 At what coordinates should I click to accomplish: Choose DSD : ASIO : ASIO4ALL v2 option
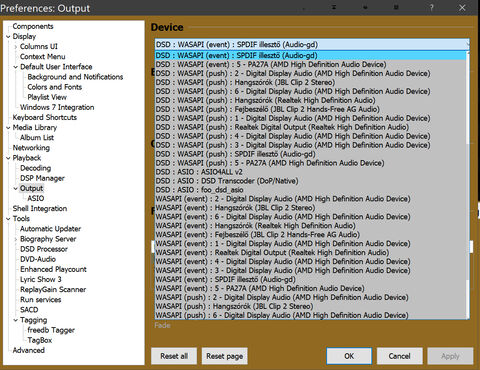tap(199, 172)
